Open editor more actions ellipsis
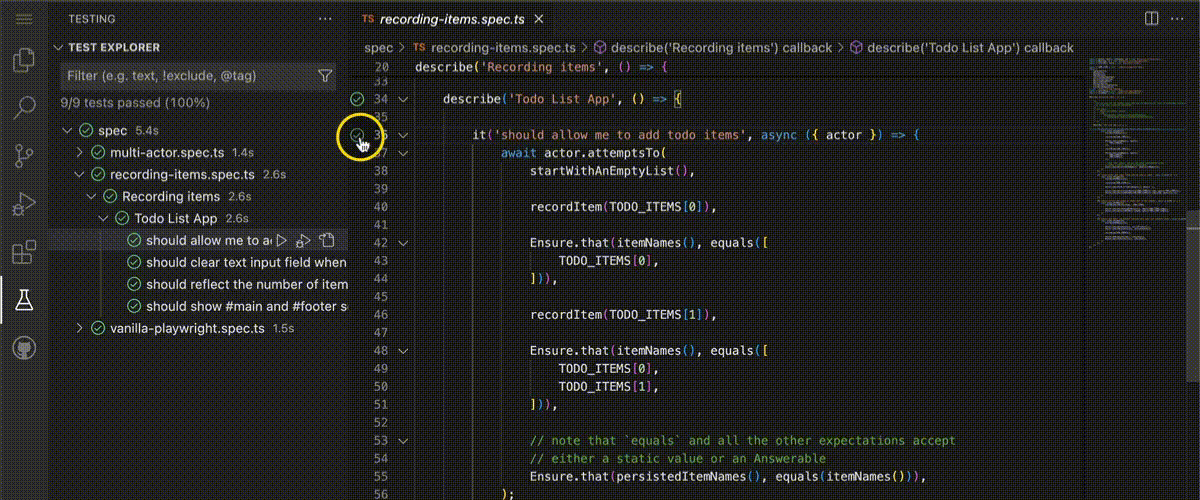Viewport: 1200px width, 500px height. coord(1180,19)
